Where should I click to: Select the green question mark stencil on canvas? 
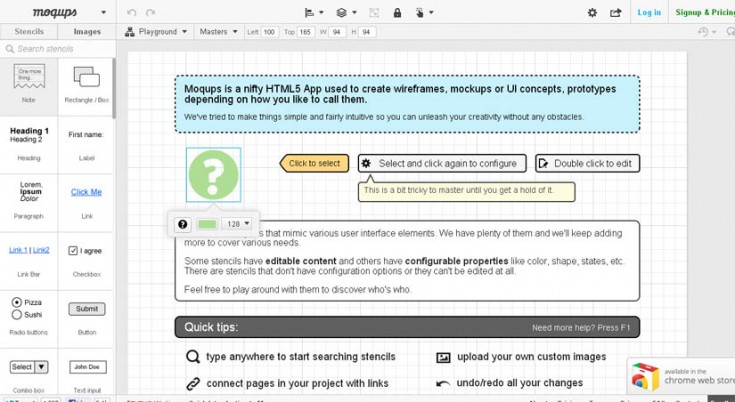(213, 173)
